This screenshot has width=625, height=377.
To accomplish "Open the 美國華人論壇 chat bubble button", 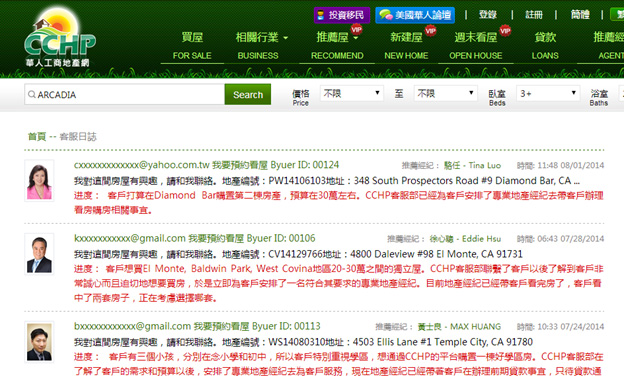I will [415, 15].
